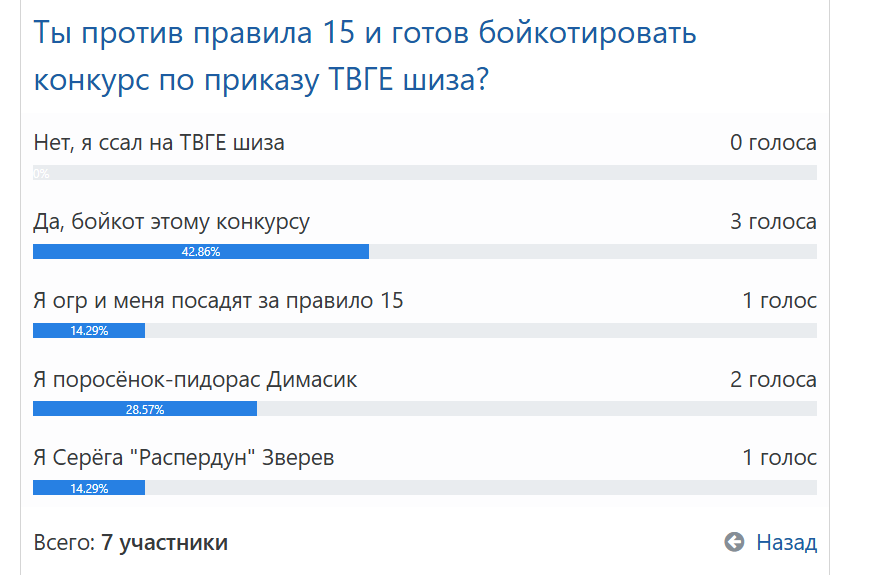Click the 28.57% blue progress bar
This screenshot has height=575, width=872.
145,409
